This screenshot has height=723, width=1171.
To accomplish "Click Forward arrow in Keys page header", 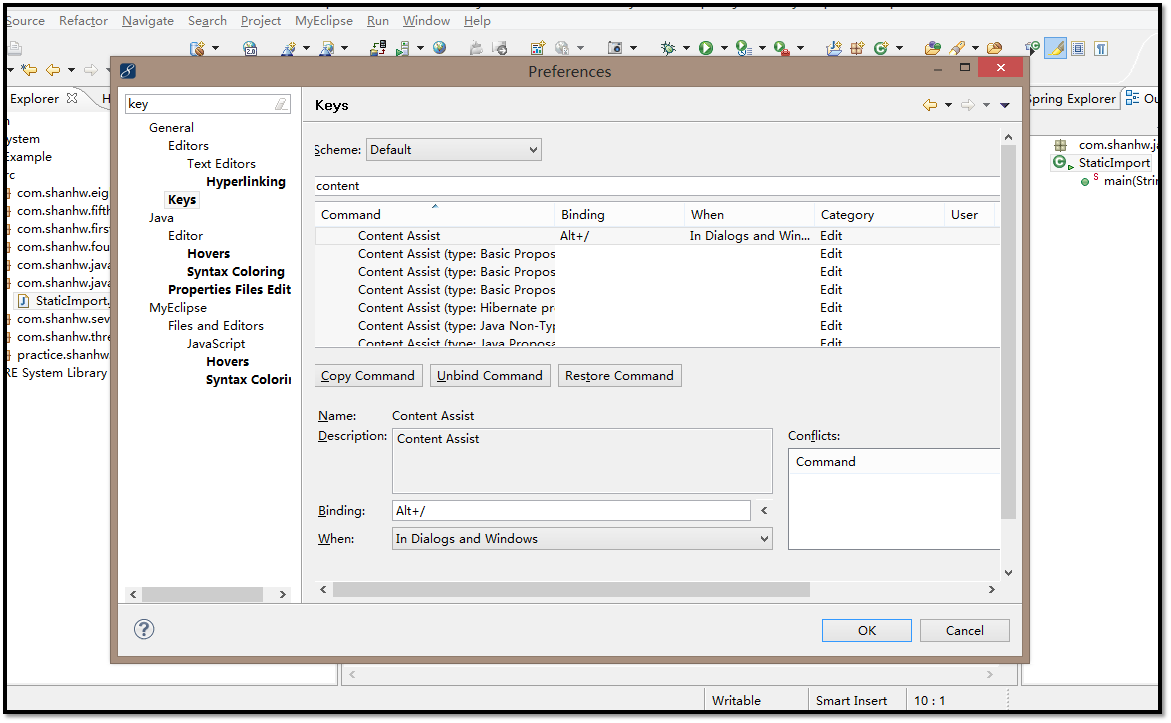I will (x=968, y=105).
